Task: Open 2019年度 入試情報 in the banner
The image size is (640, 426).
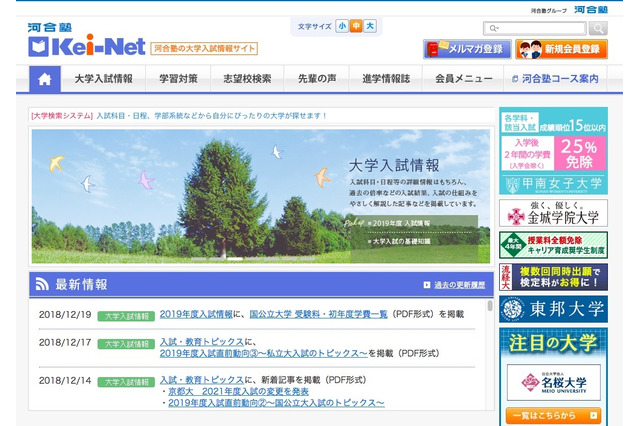Action: pyautogui.click(x=401, y=223)
